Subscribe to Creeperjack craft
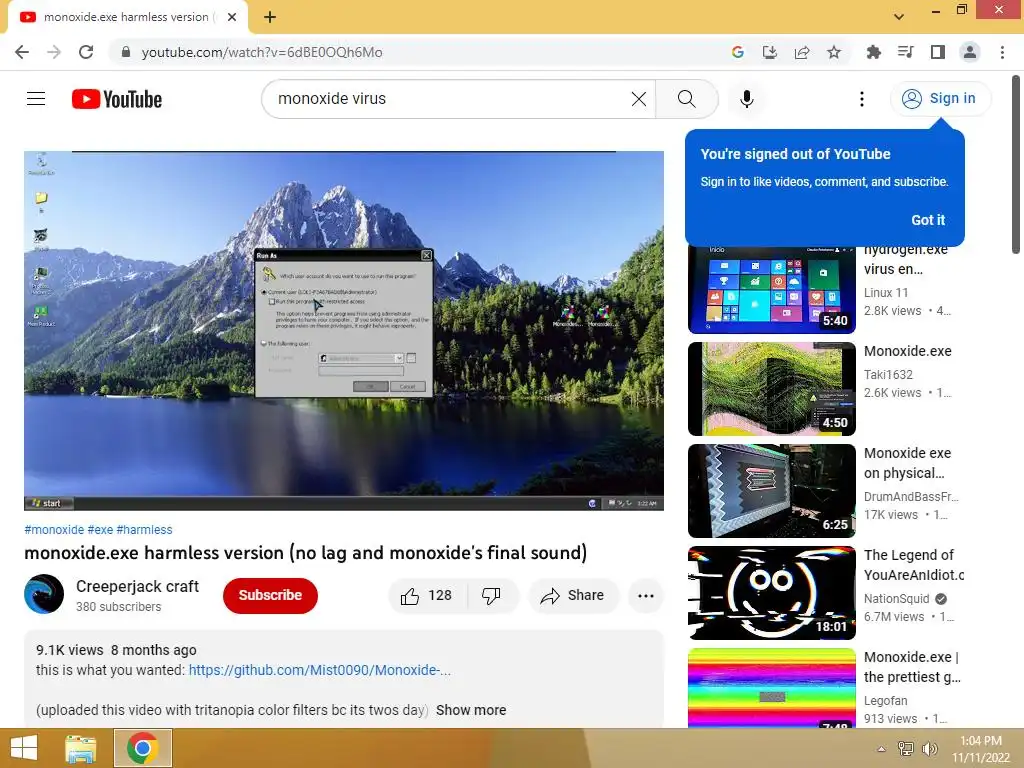Screen dimensions: 1024x768 pos(270,596)
